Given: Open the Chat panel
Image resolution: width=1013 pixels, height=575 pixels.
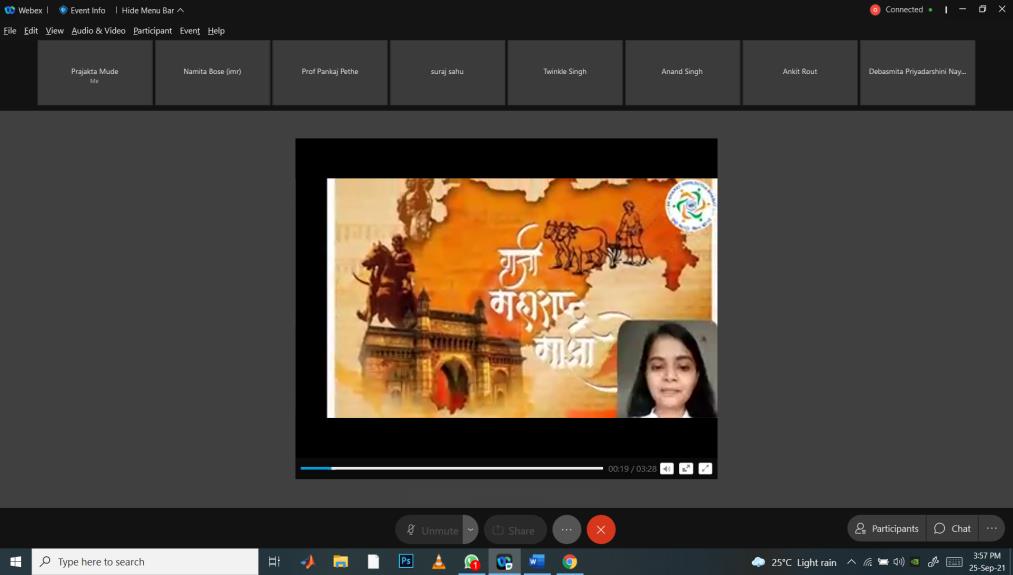Looking at the screenshot, I should [952, 528].
